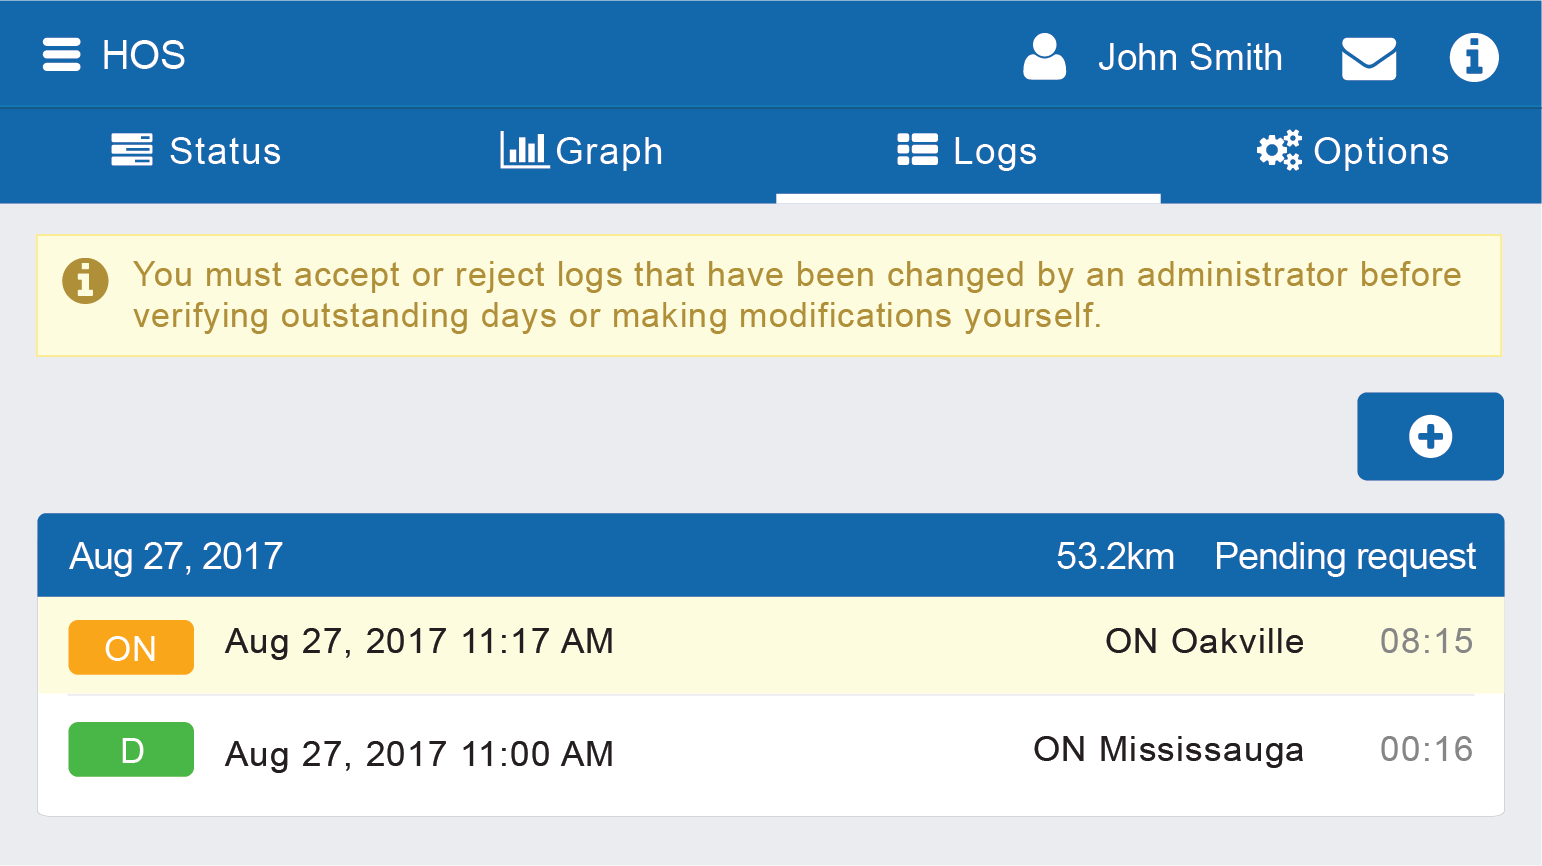The image size is (1542, 866).
Task: Click the John Smith username
Action: 1189,58
